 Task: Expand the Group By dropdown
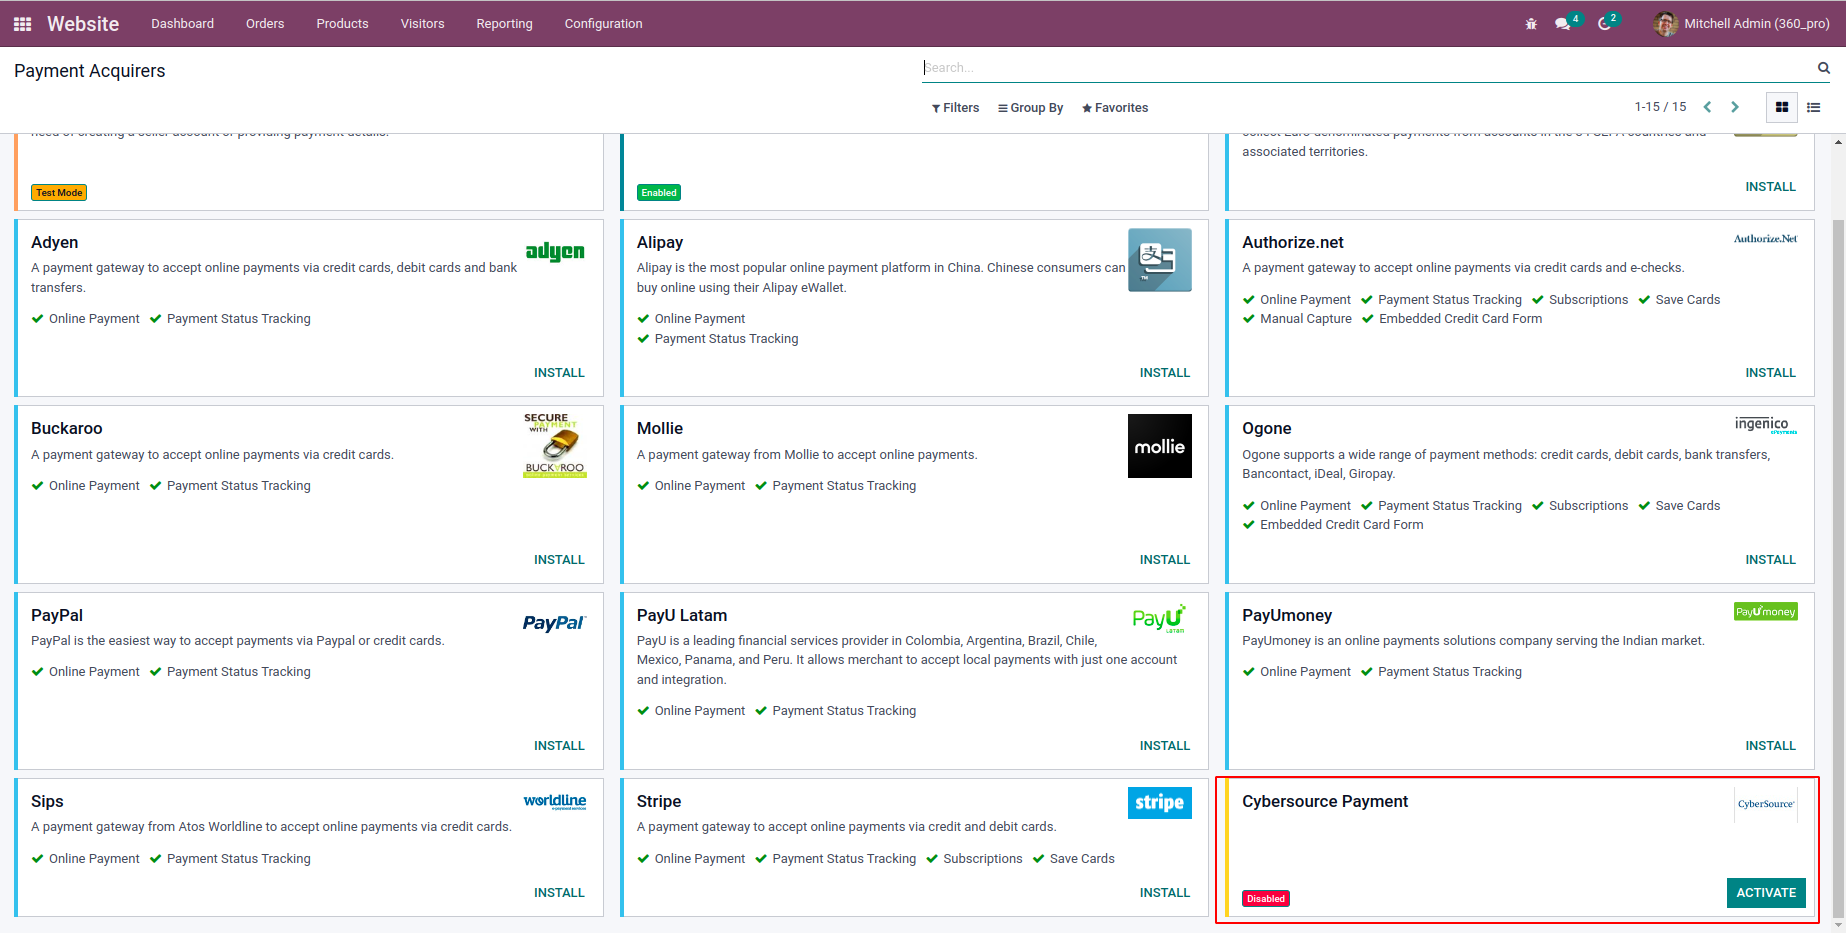(1030, 108)
